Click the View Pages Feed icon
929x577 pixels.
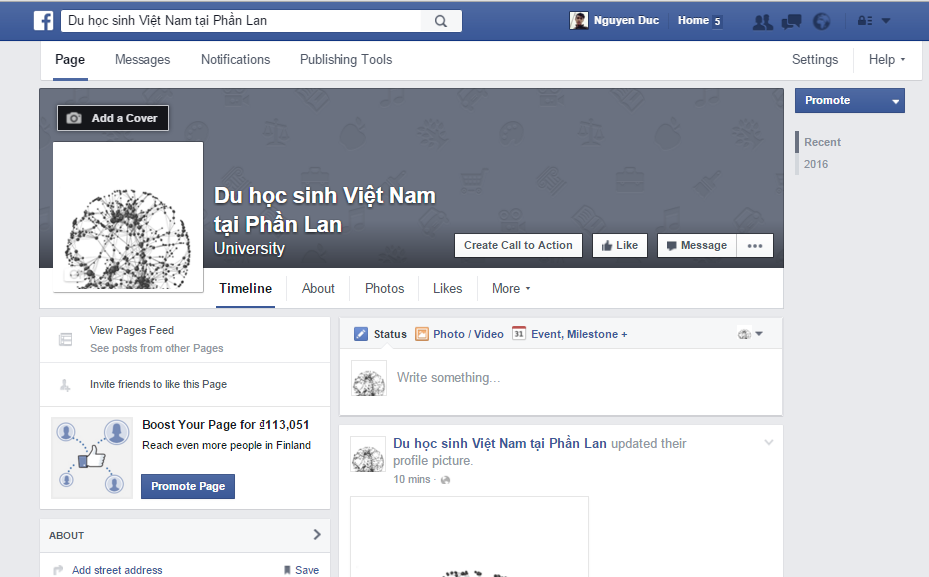65,339
